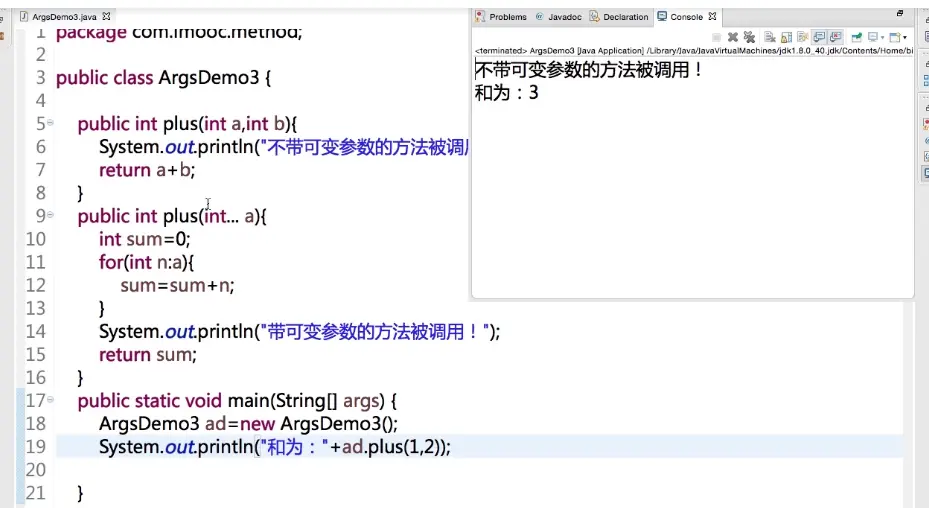Select the ArgsDemo3.java editor tab

point(64,17)
